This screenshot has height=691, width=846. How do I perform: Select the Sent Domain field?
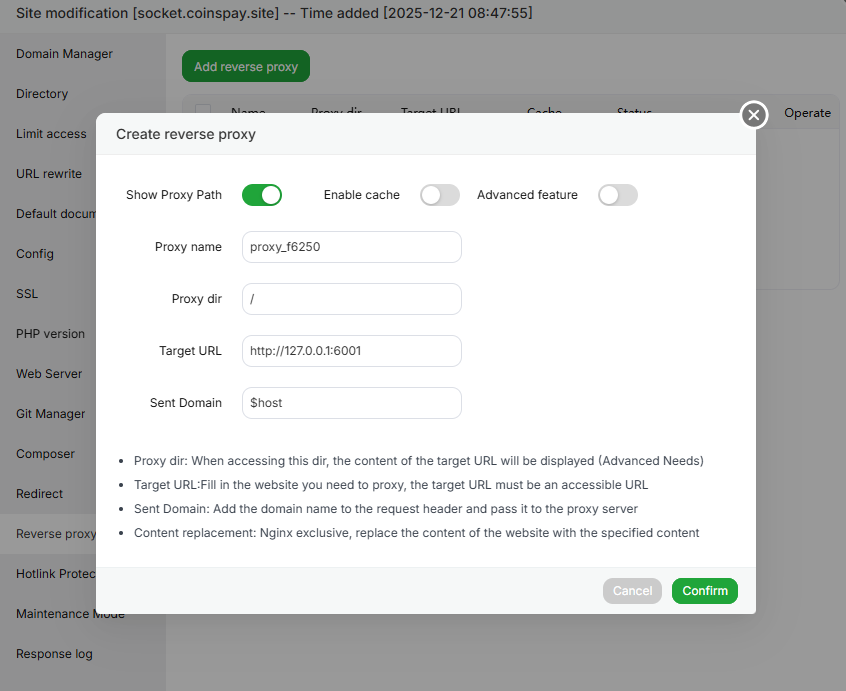pos(351,403)
